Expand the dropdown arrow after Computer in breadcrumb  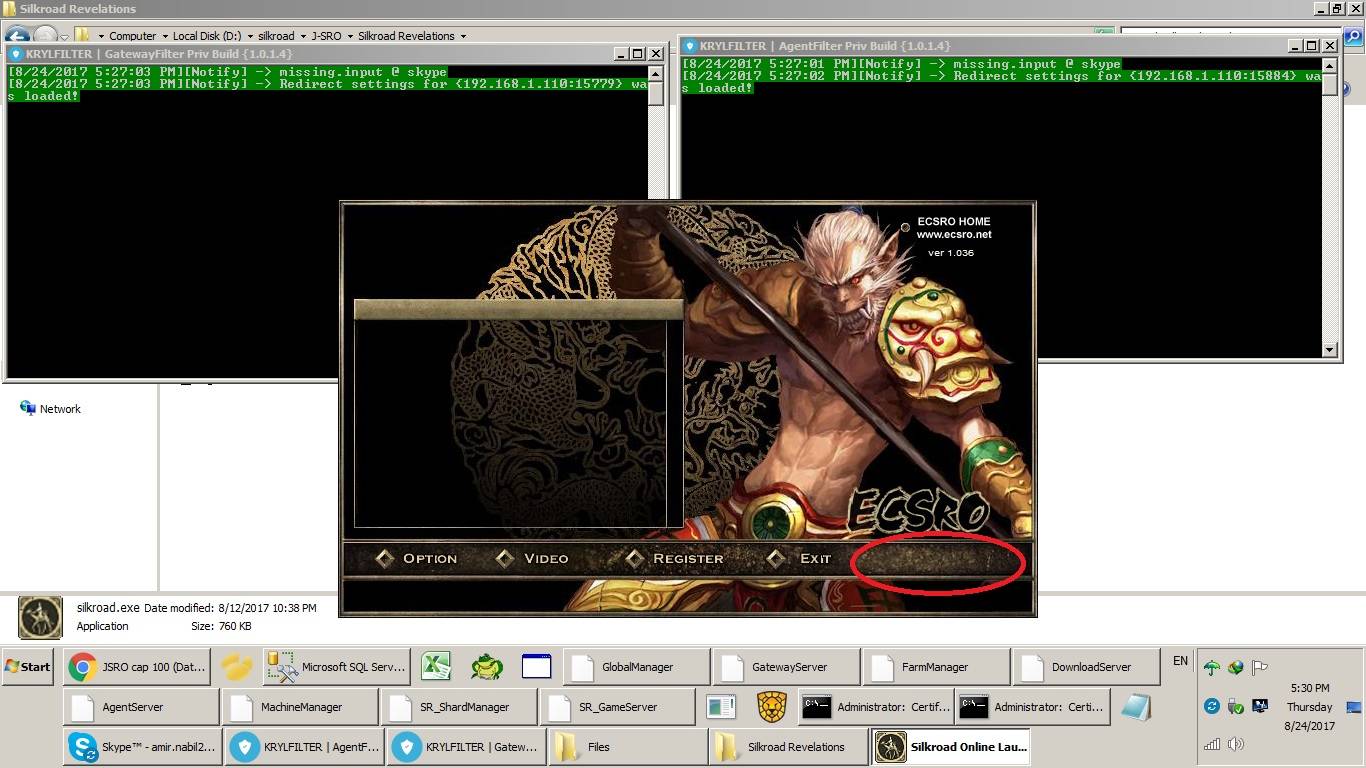coord(164,36)
